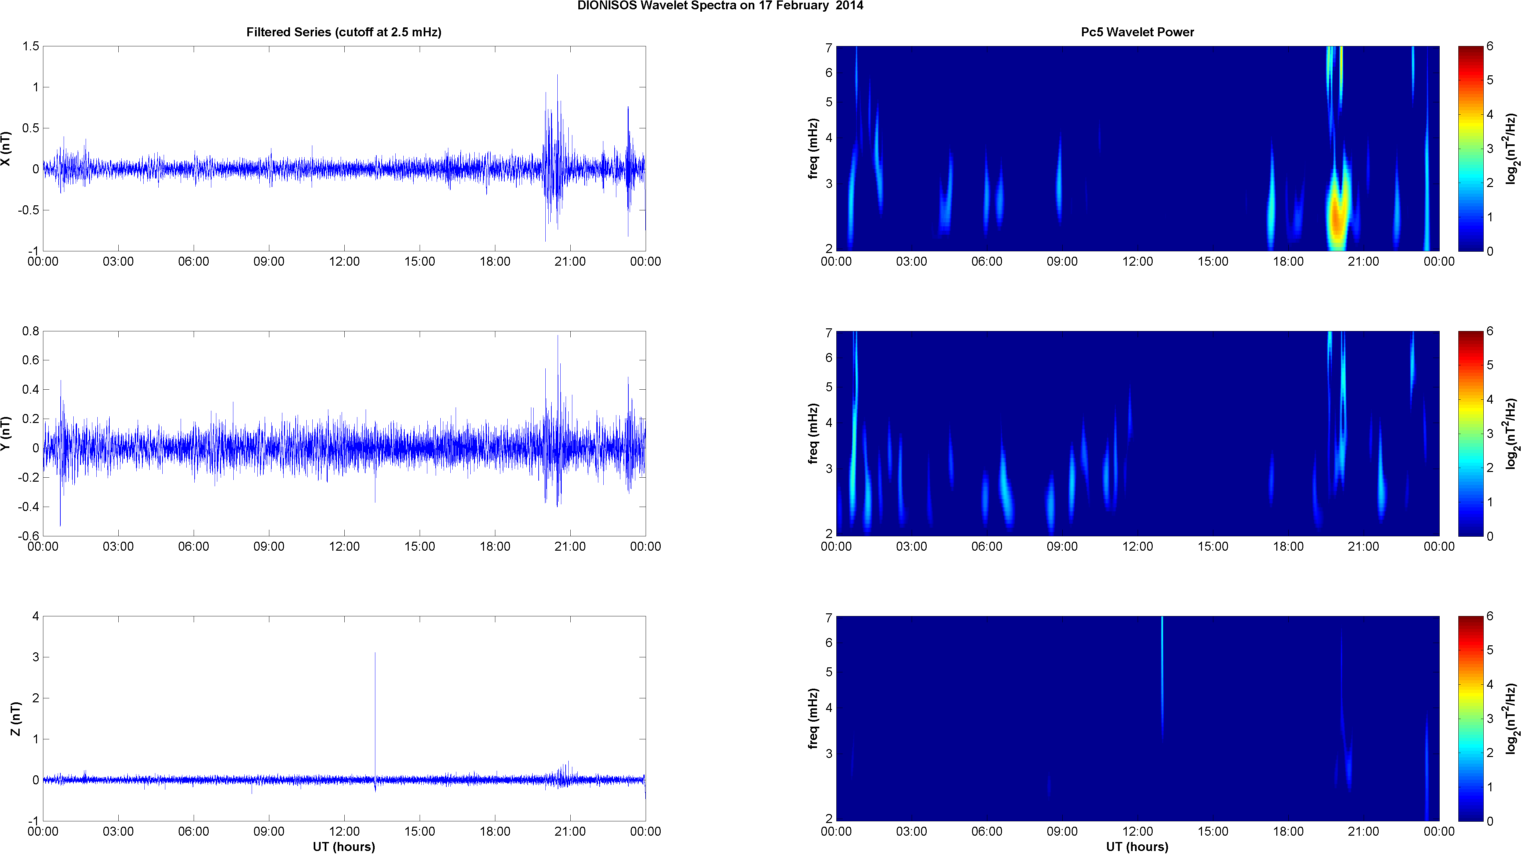Click the log2(nT²/Hz) label of top colorbar
Image resolution: width=1521 pixels, height=854 pixels.
coord(1512,149)
